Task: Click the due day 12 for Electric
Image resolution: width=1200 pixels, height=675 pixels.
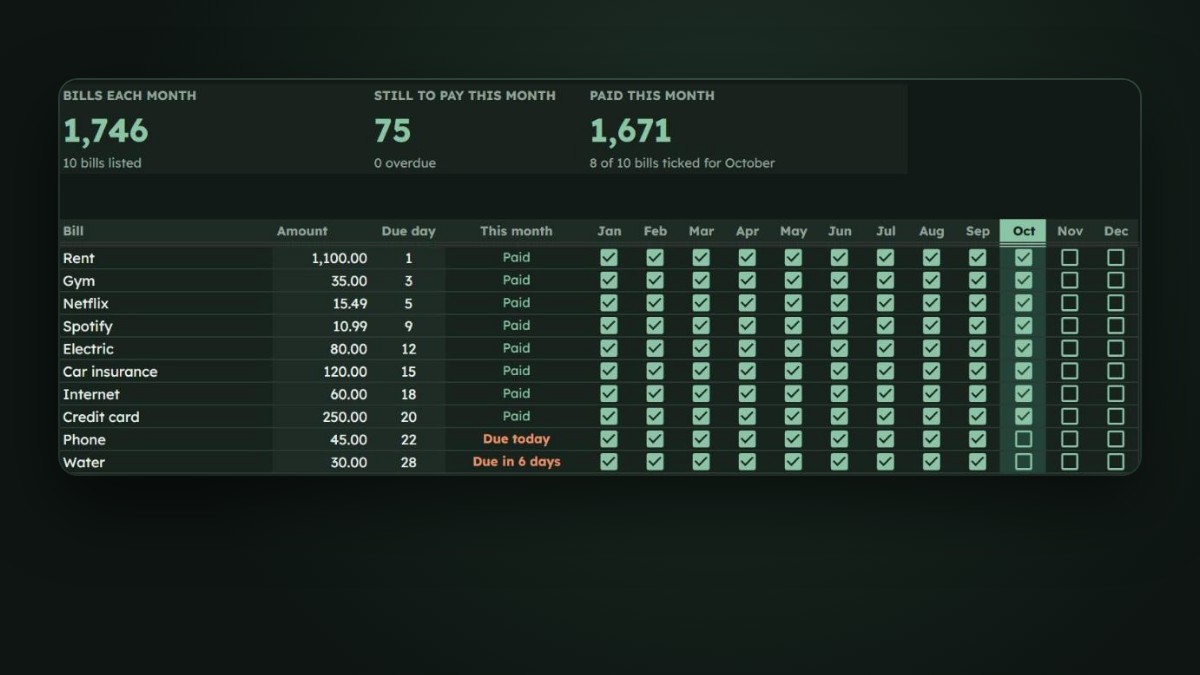Action: 408,349
